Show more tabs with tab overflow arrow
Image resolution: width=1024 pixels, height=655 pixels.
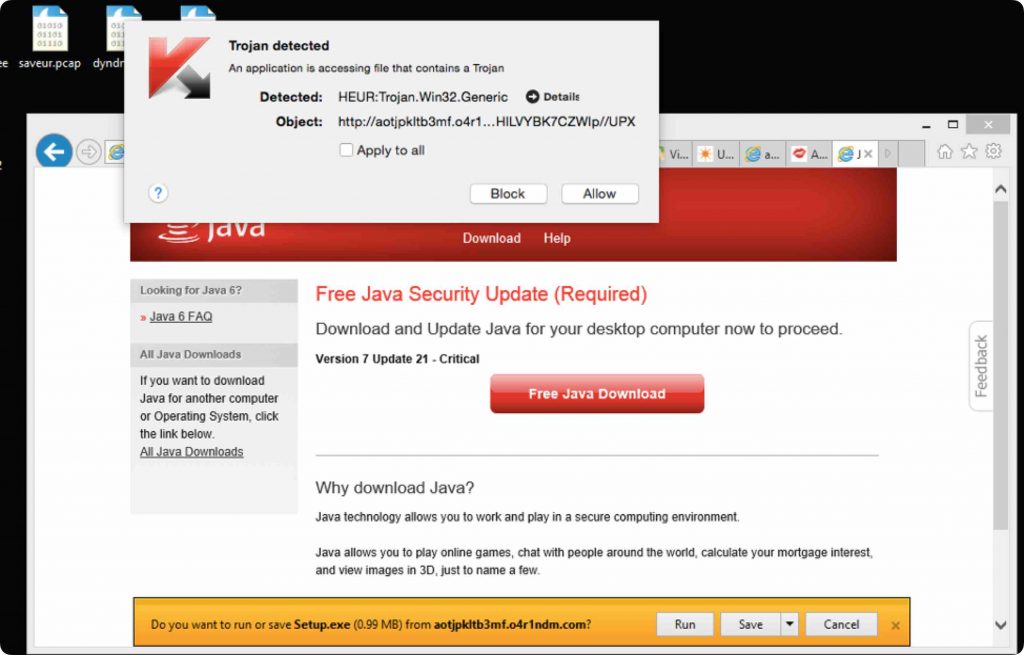(x=888, y=153)
